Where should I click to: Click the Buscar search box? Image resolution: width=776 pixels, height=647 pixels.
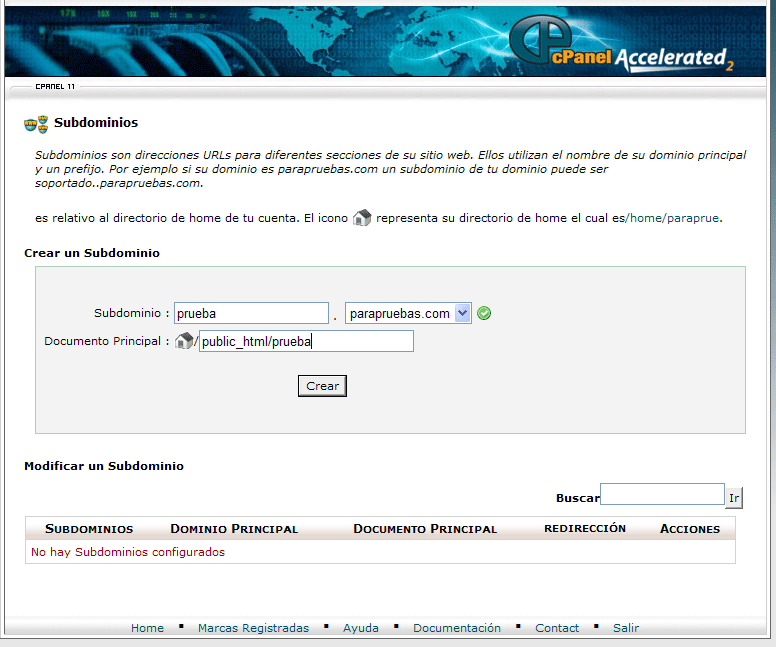click(x=661, y=495)
